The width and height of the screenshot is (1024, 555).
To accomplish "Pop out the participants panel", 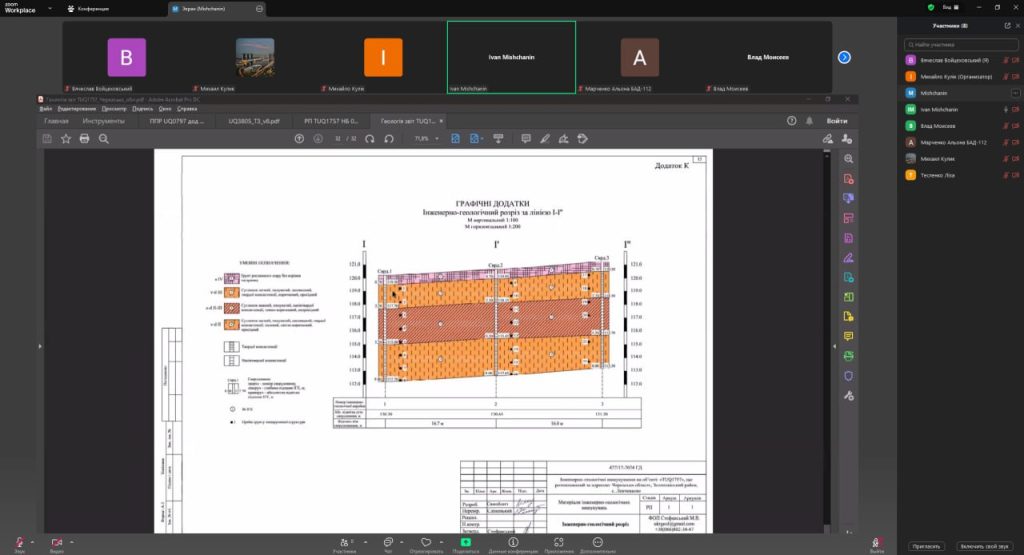I will pyautogui.click(x=1006, y=25).
